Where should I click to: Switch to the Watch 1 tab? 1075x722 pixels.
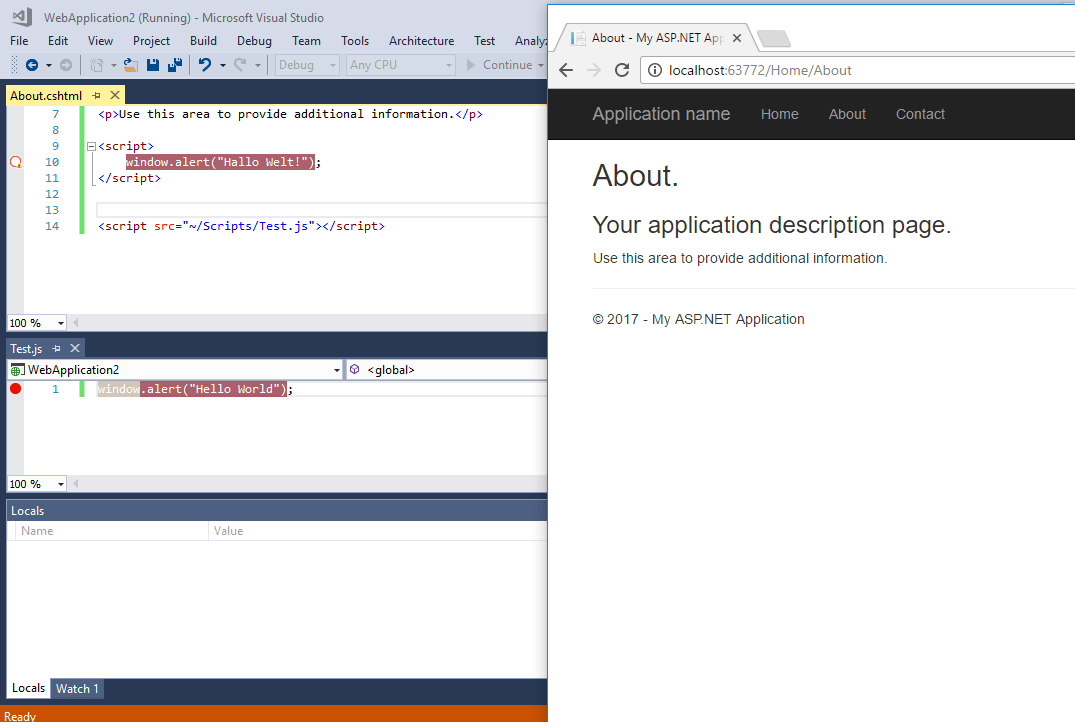tap(77, 688)
